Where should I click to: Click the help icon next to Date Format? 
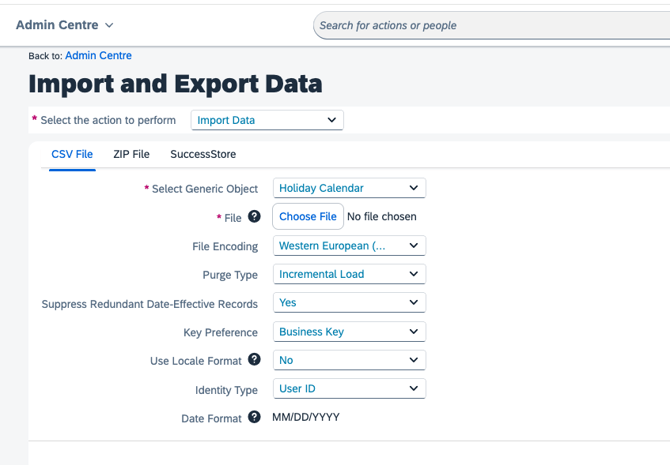[x=254, y=418]
